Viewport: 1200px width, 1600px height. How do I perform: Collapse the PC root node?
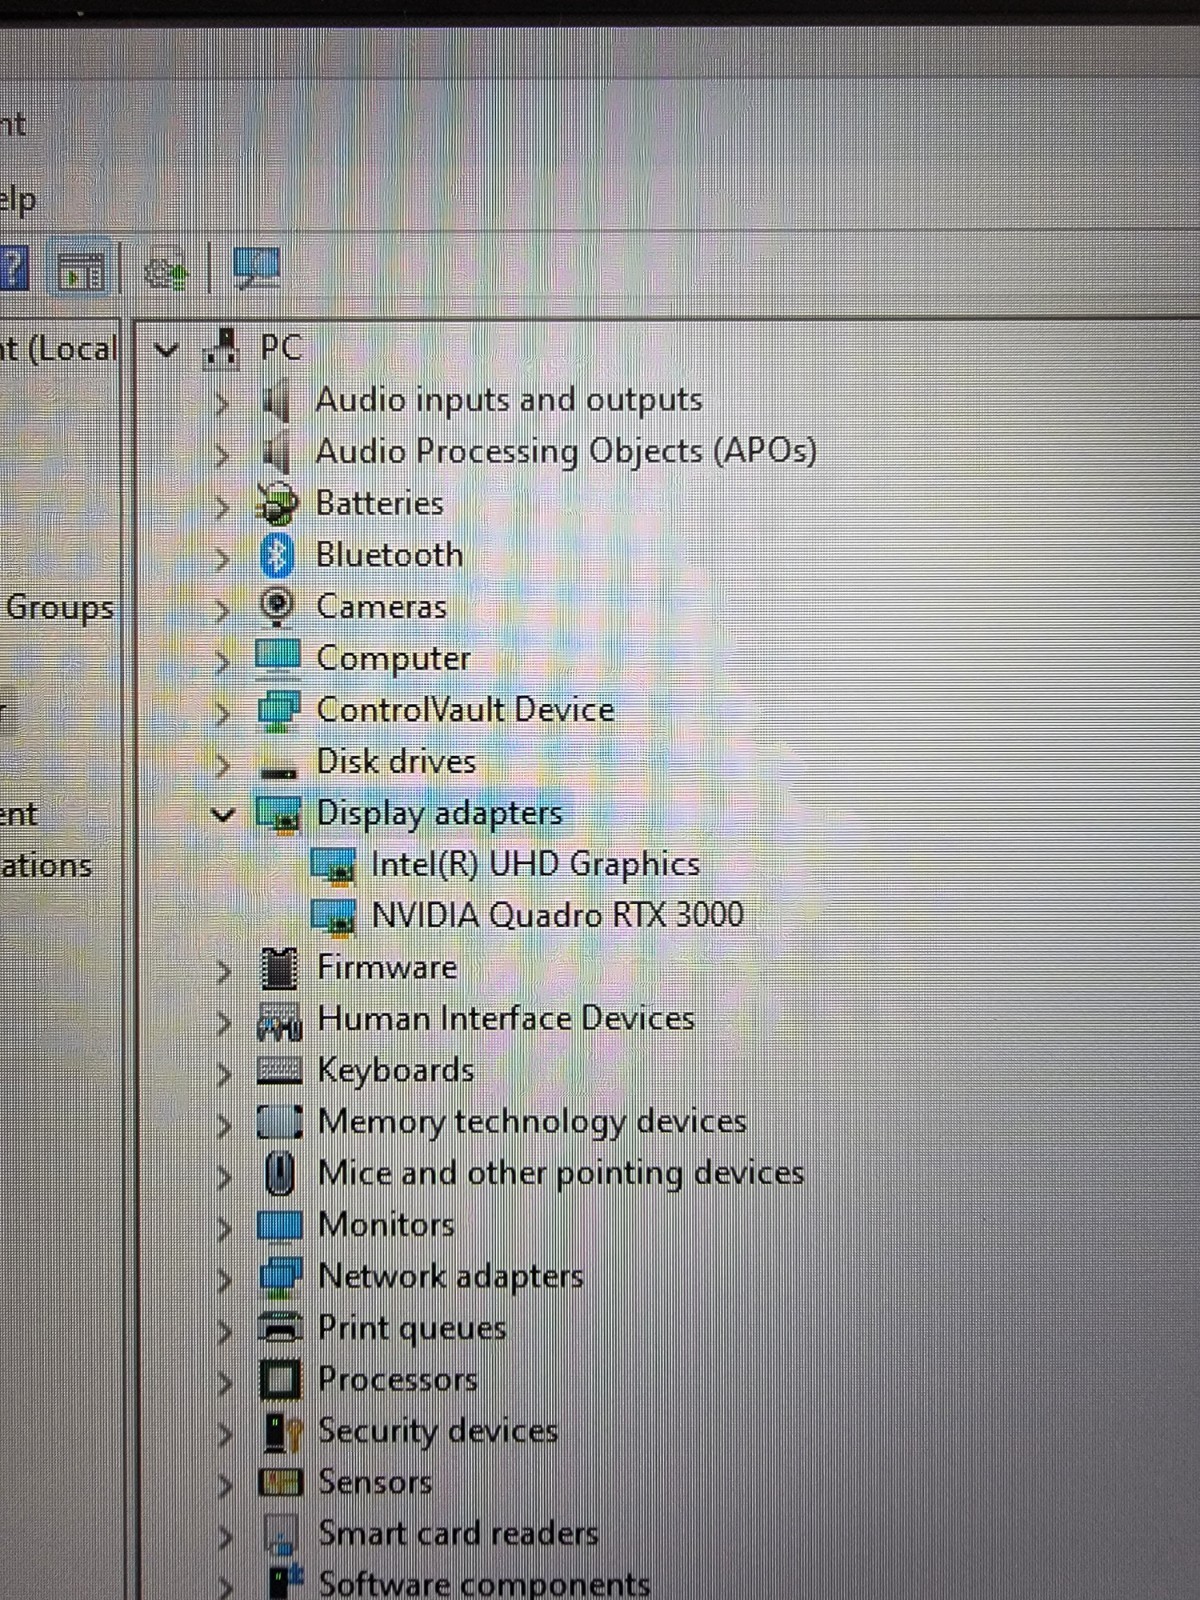coord(167,350)
